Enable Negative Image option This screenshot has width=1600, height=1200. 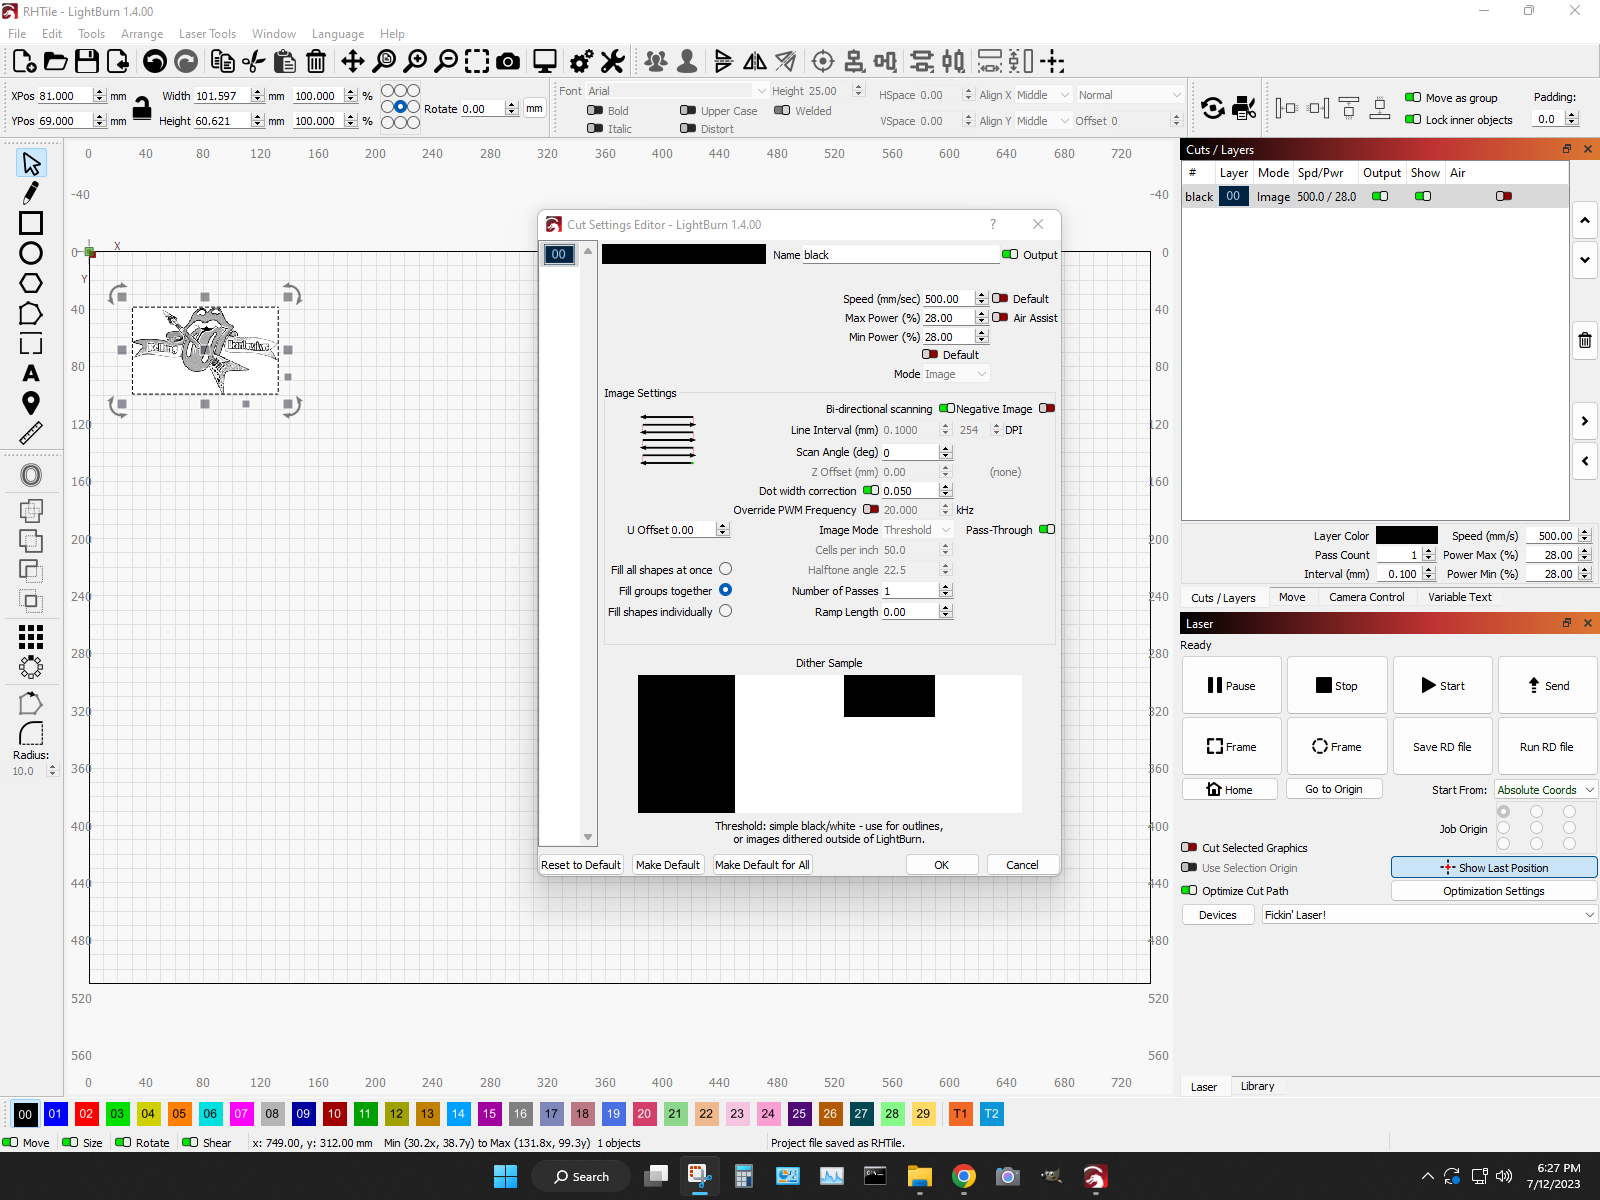coord(1047,408)
